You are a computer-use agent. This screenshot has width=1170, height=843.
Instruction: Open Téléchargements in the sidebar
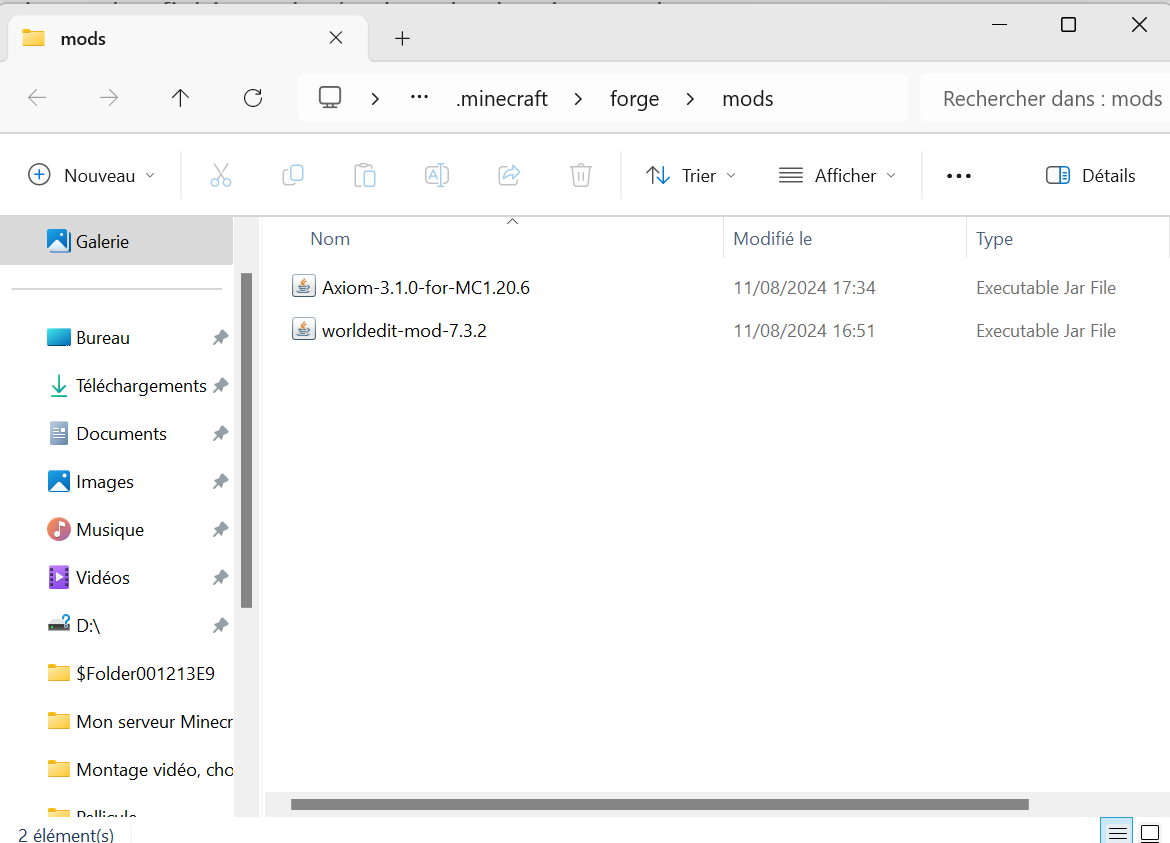[x=141, y=386]
